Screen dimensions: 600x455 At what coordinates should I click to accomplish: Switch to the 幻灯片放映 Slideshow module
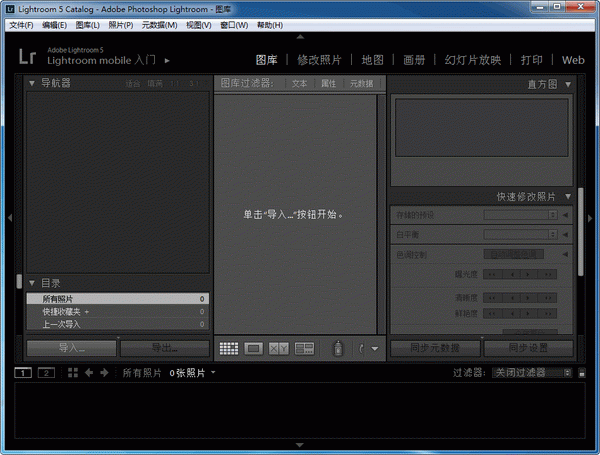point(473,60)
